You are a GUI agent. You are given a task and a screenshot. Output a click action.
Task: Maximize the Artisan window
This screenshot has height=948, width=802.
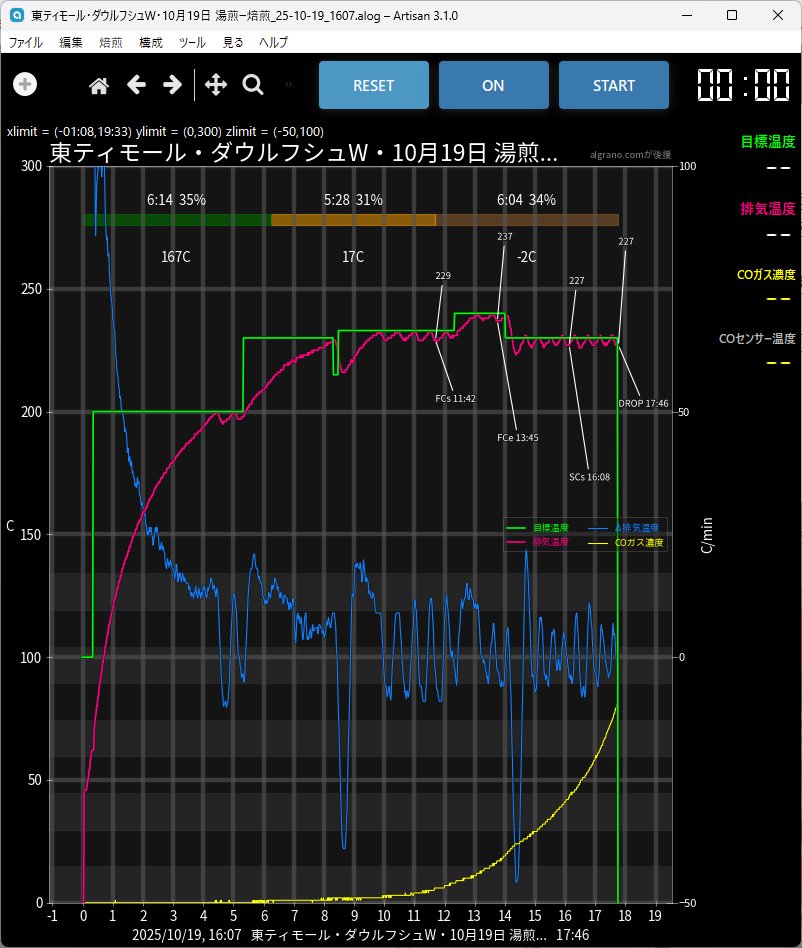tap(732, 15)
